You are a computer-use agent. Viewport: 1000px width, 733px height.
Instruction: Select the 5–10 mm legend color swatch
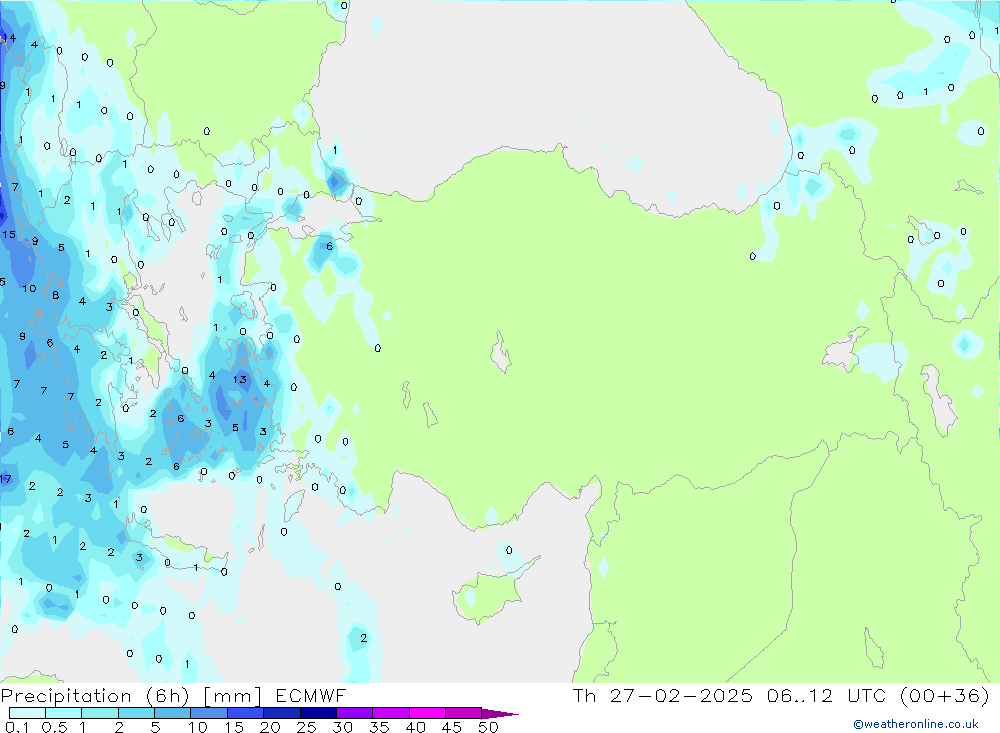click(173, 713)
